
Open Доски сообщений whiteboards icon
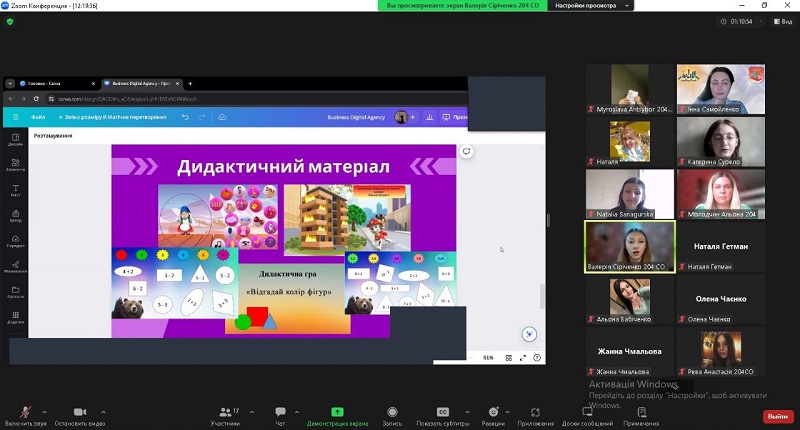[x=587, y=413]
